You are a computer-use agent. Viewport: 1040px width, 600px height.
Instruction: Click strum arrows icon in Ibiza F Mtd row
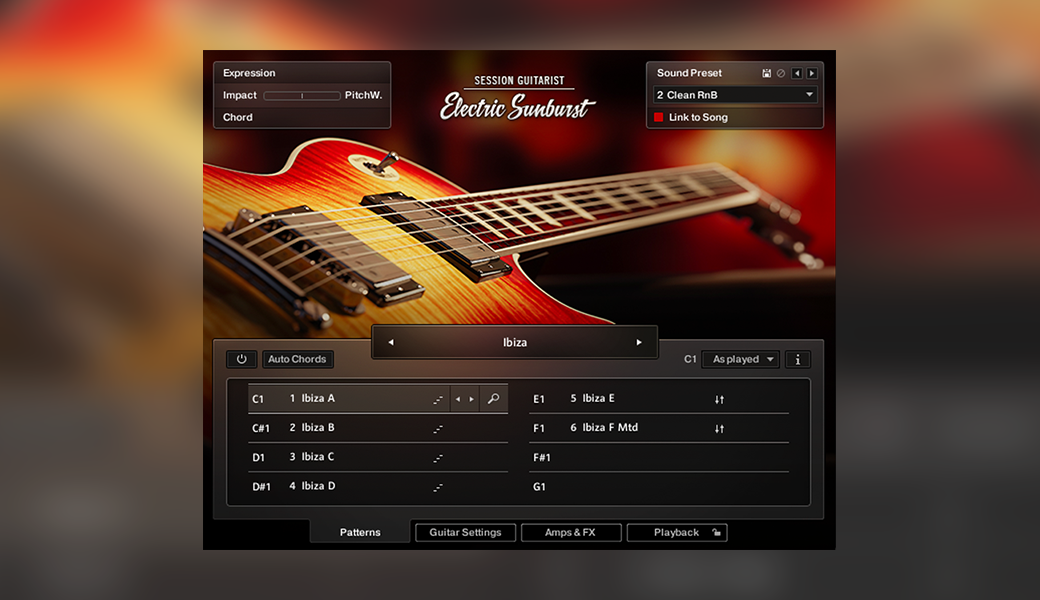(719, 428)
